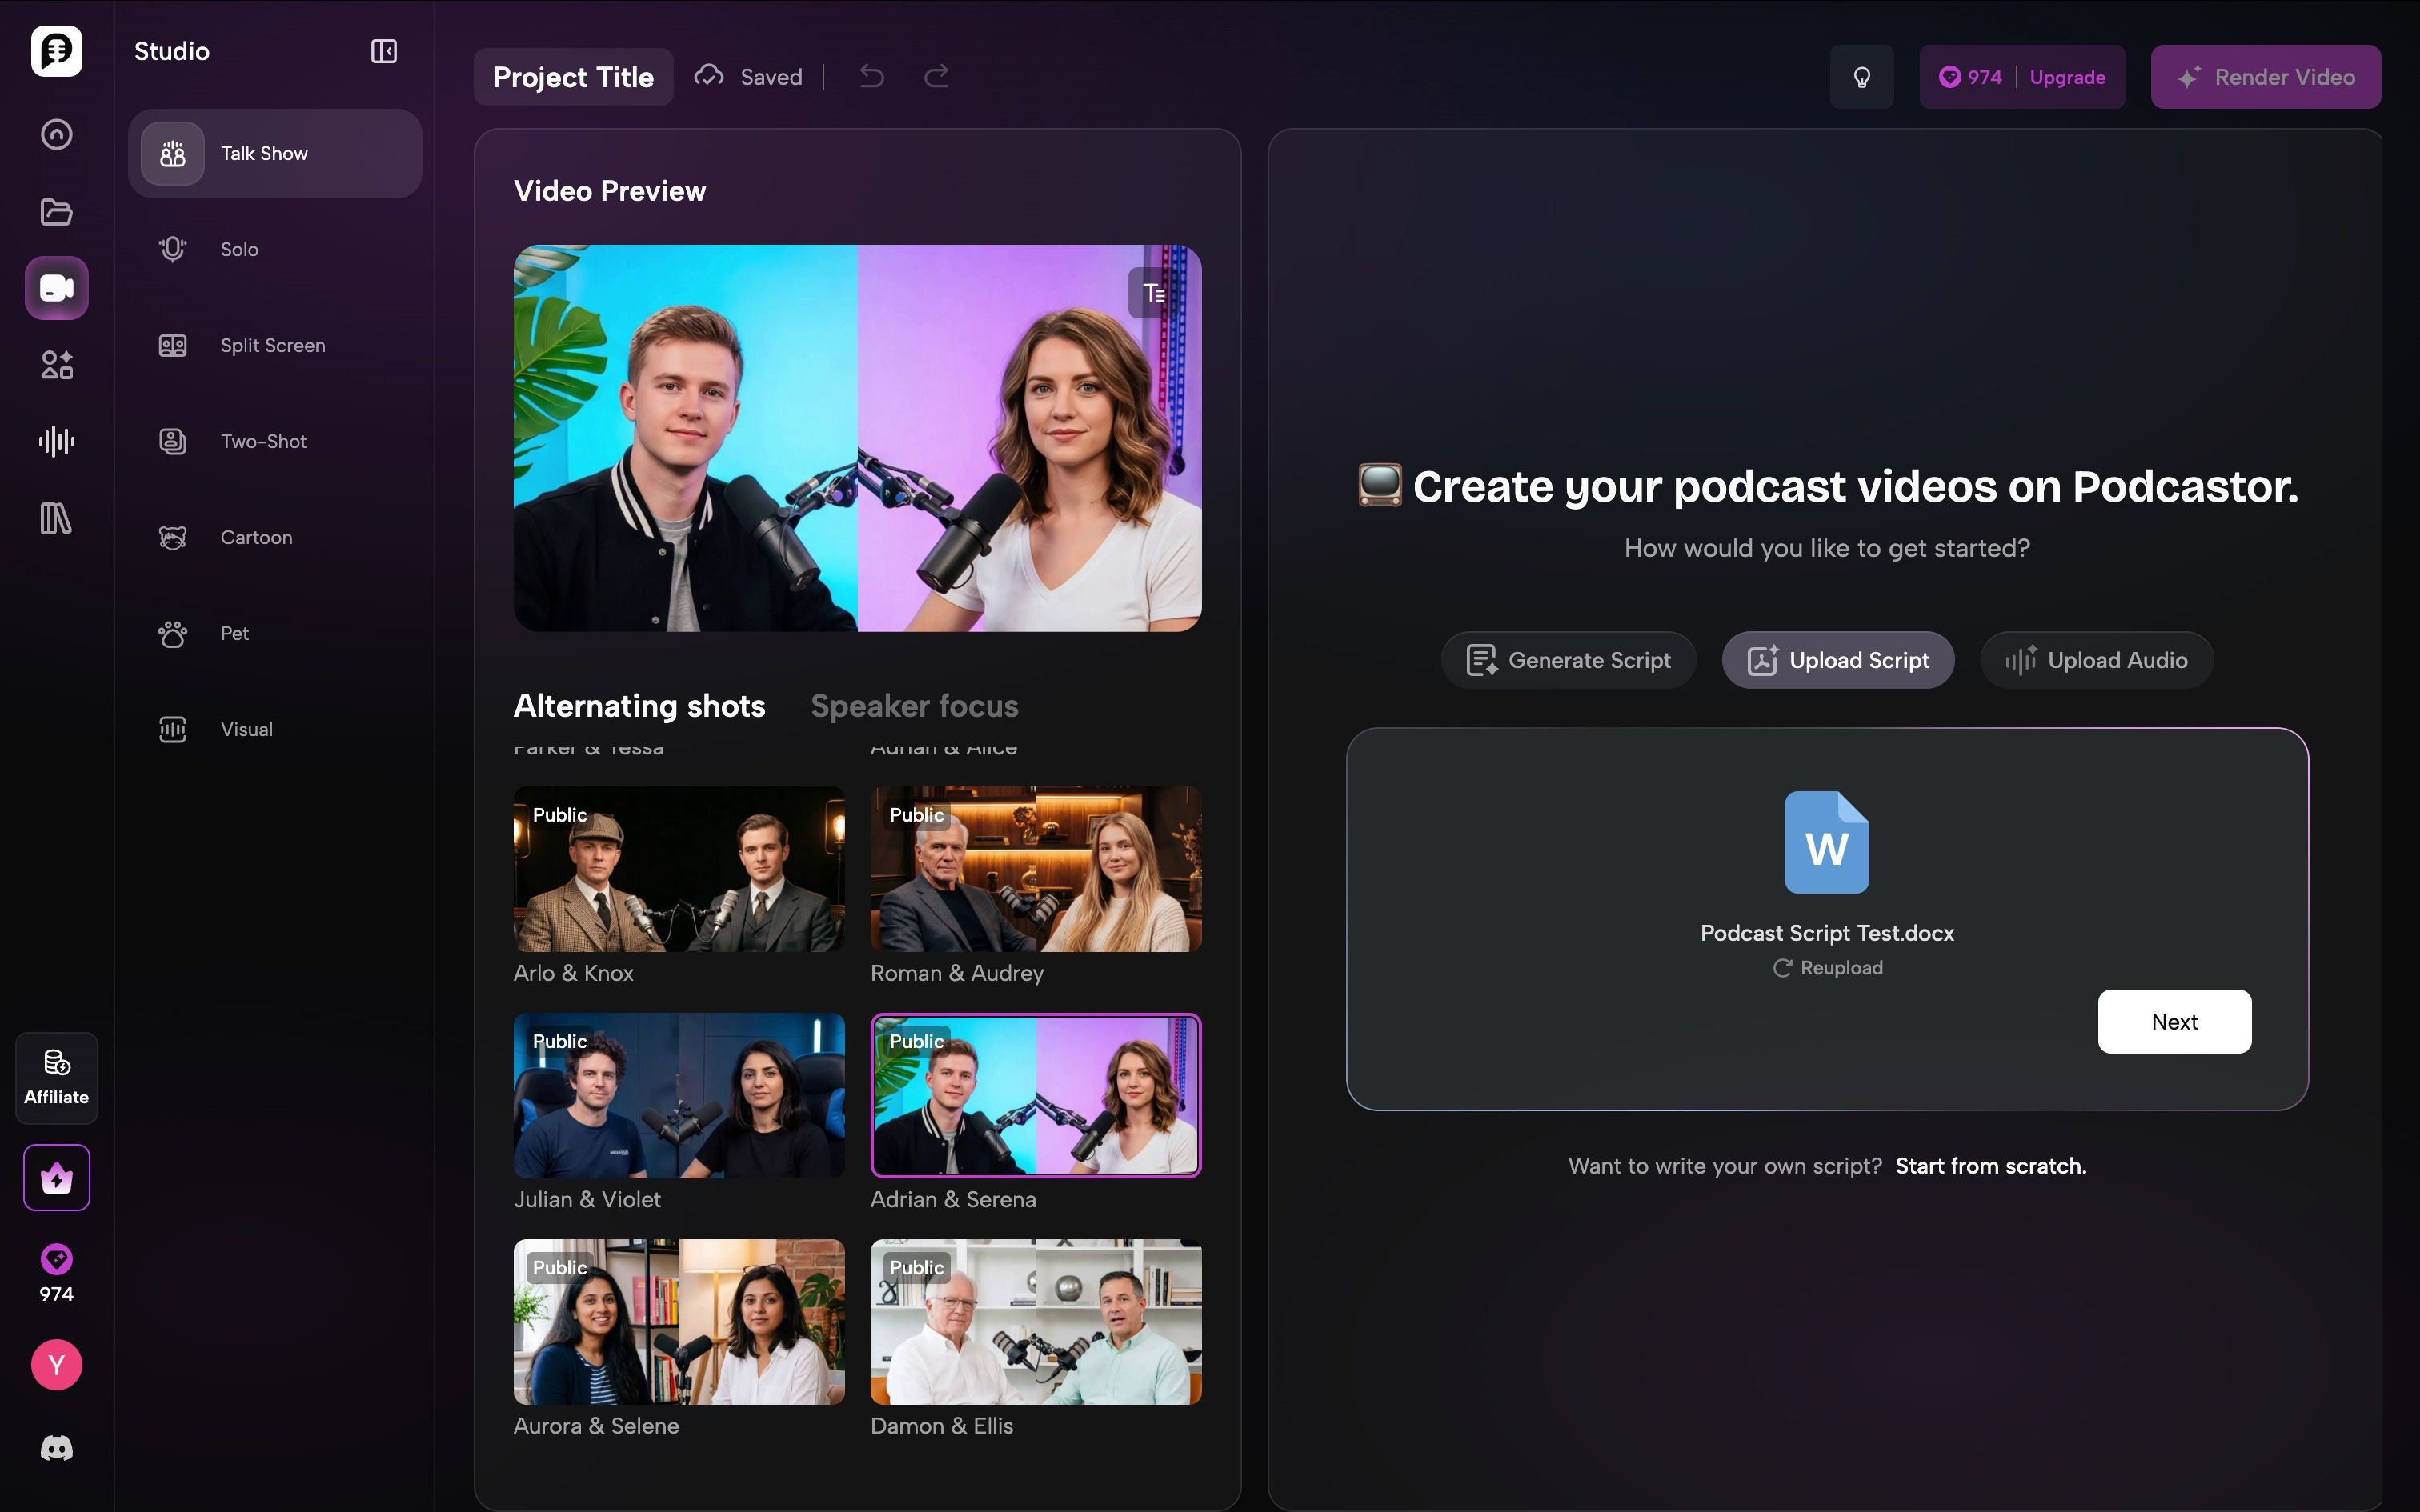
Task: Collapse the Studio panel
Action: [x=384, y=51]
